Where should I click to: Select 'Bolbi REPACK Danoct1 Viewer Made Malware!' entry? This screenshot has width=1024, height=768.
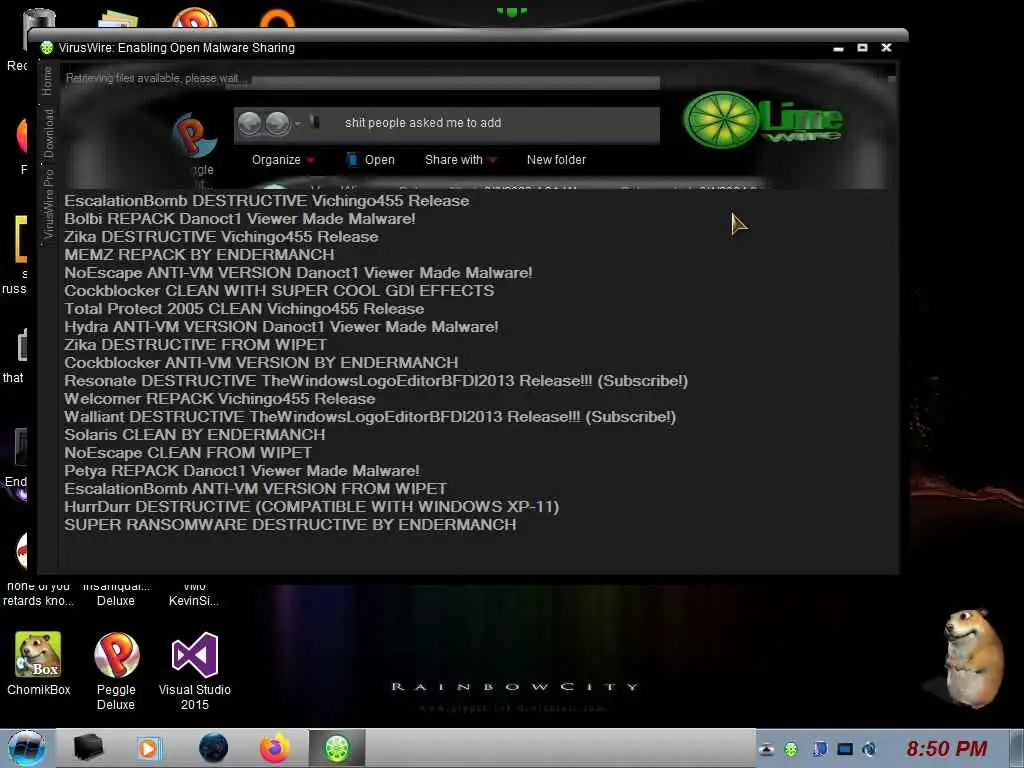click(240, 219)
